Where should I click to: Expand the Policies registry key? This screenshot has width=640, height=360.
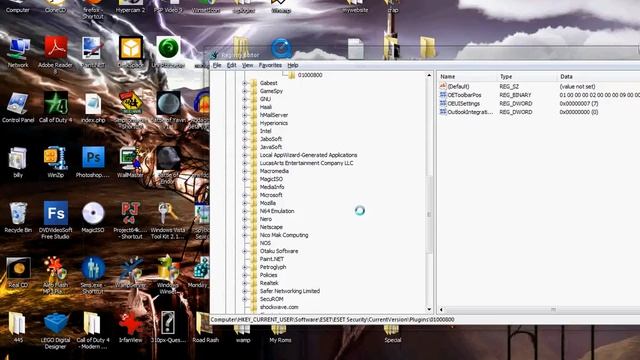coord(244,275)
